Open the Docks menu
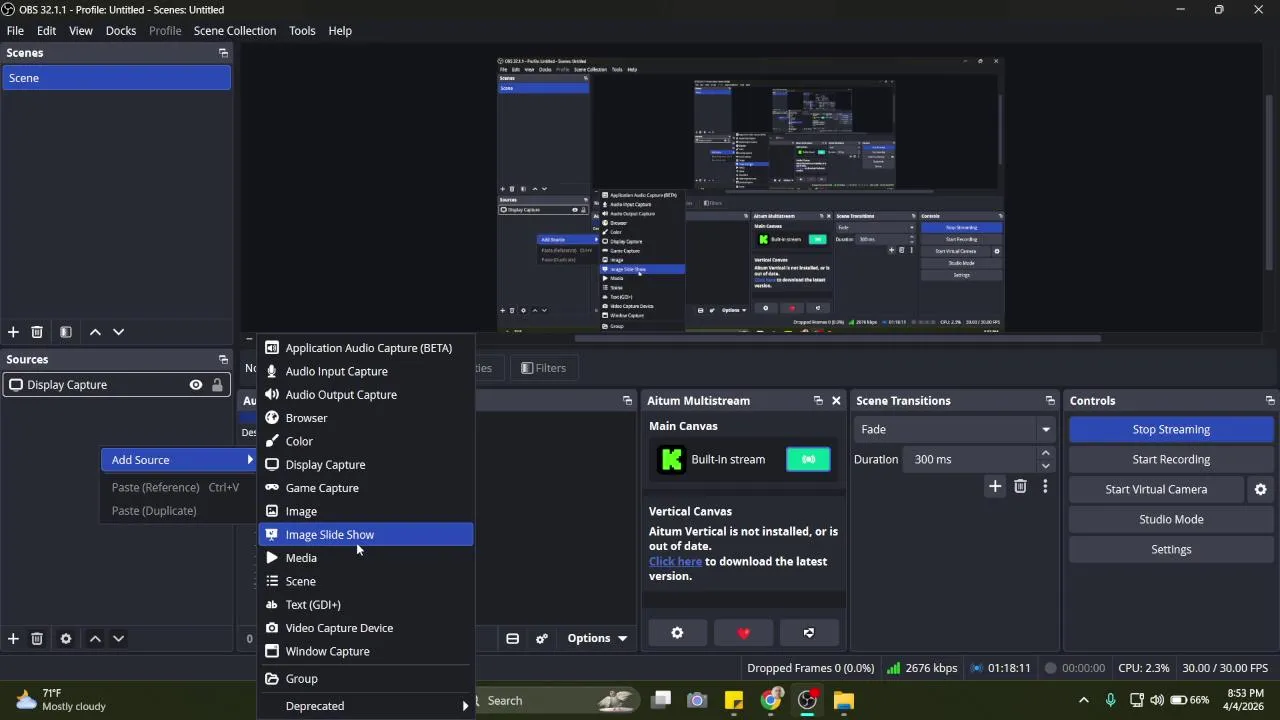 pyautogui.click(x=121, y=31)
